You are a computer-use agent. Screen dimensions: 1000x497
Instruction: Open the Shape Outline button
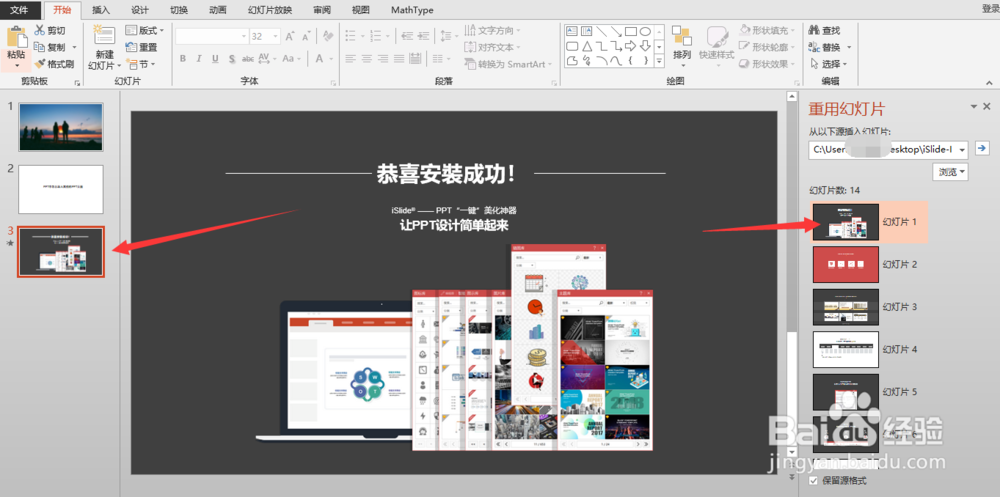pyautogui.click(x=767, y=47)
